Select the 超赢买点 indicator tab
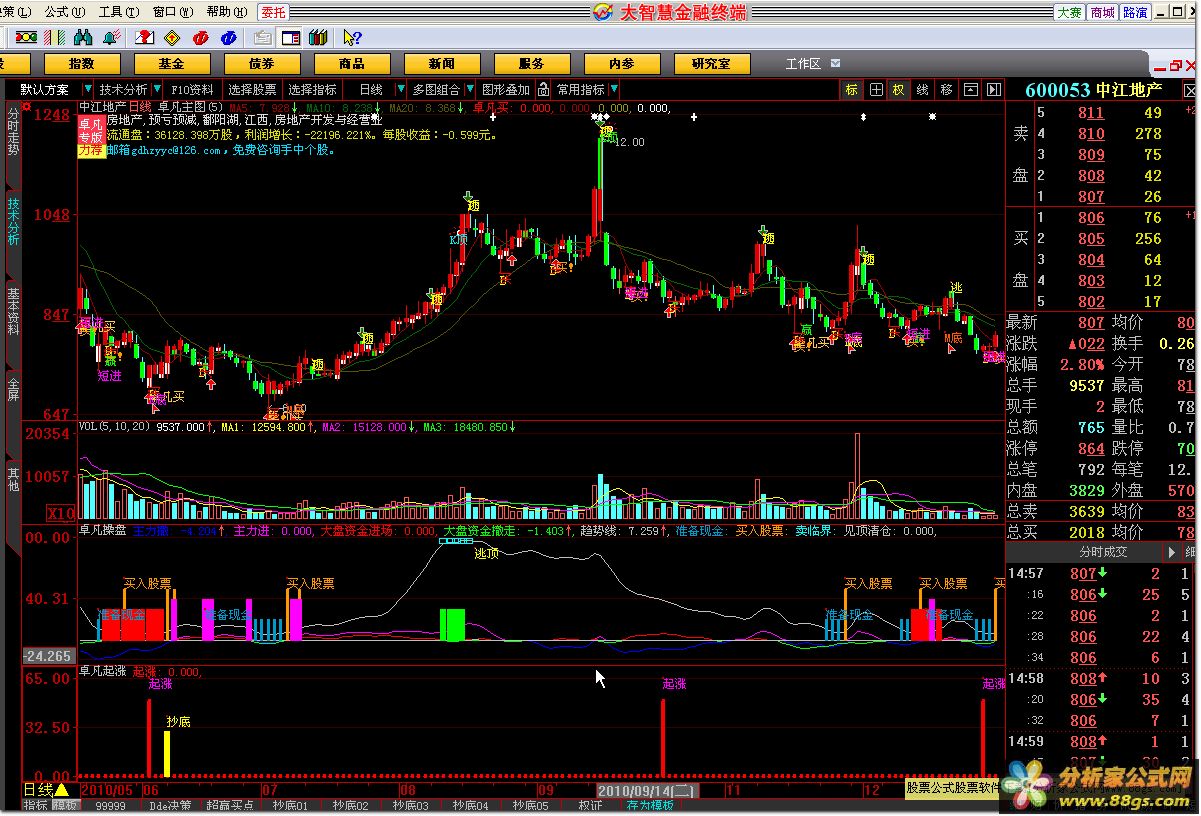The image size is (1201, 816). point(231,805)
